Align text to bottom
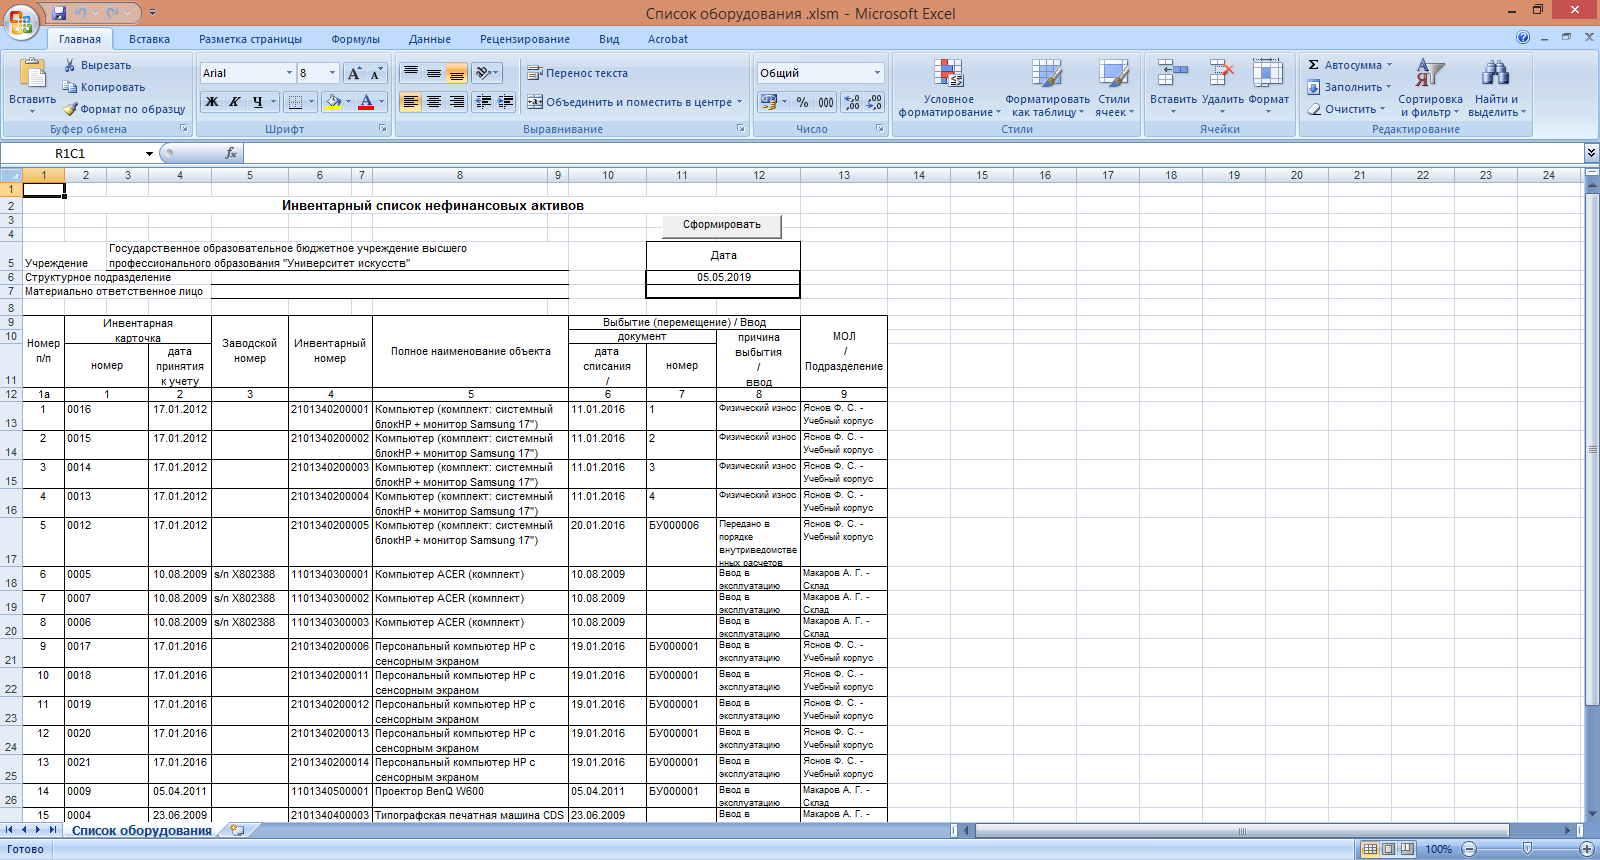 click(x=456, y=73)
